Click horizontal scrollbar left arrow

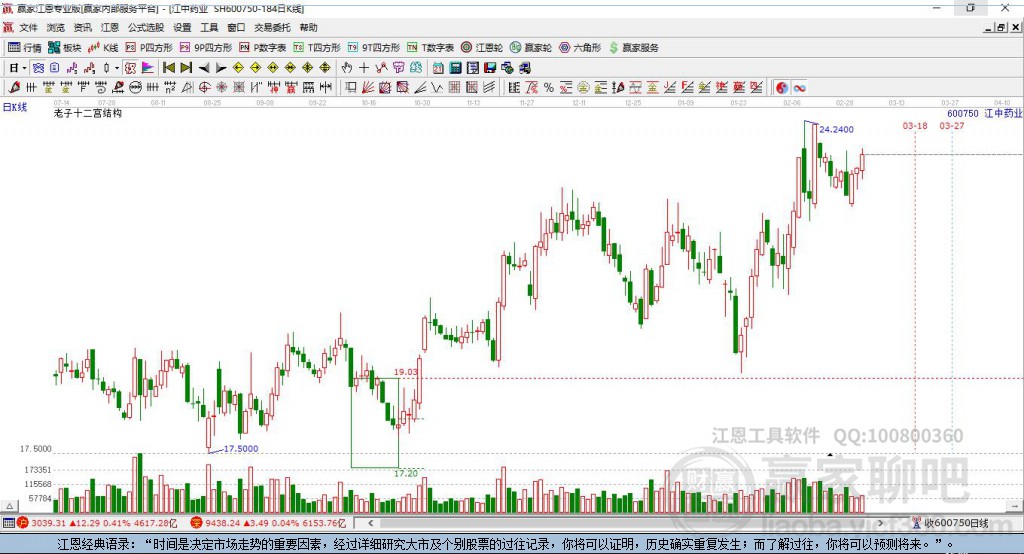(x=370, y=523)
